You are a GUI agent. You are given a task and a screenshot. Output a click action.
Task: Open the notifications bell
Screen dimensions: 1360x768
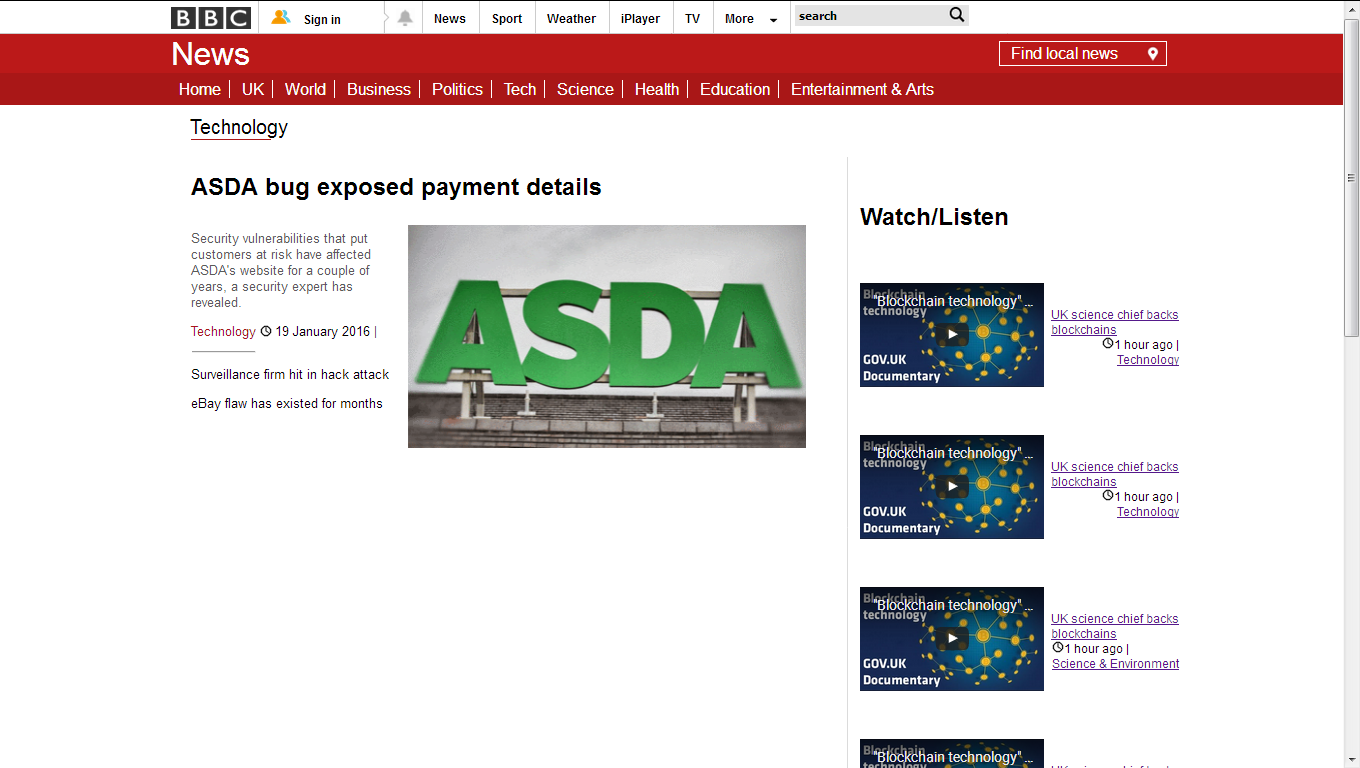click(405, 18)
